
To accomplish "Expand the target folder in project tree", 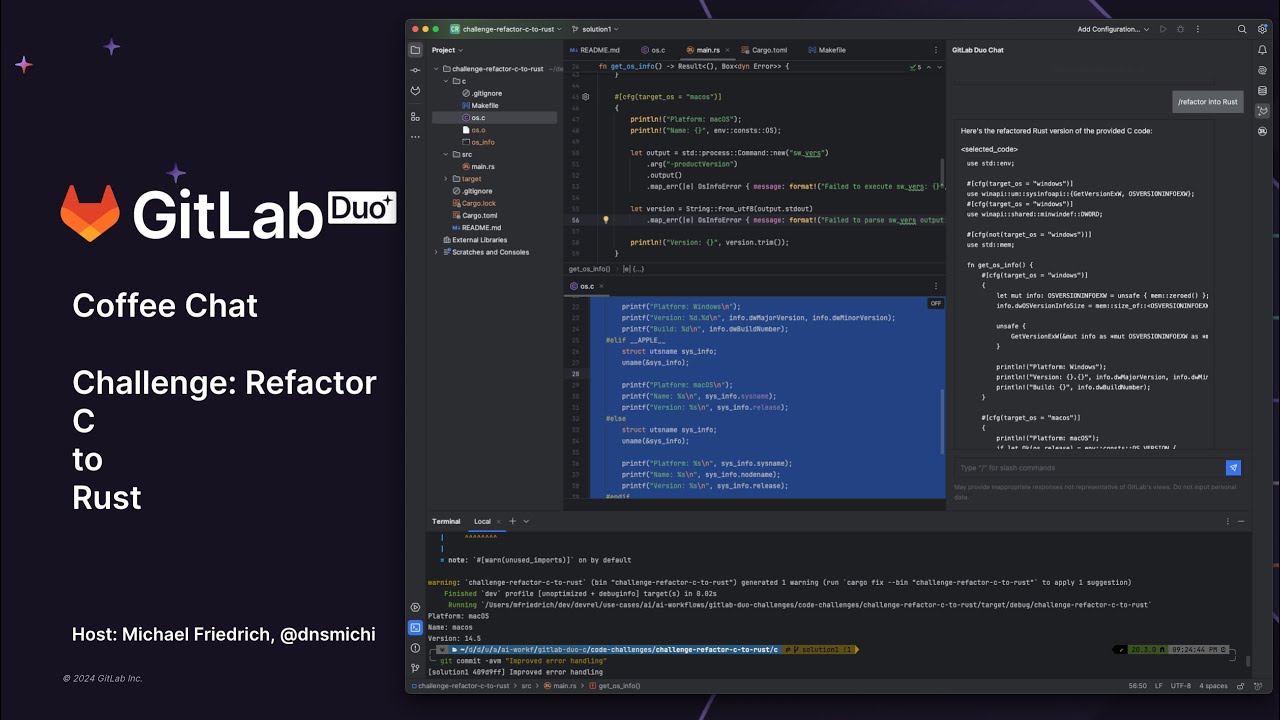I will pos(445,179).
